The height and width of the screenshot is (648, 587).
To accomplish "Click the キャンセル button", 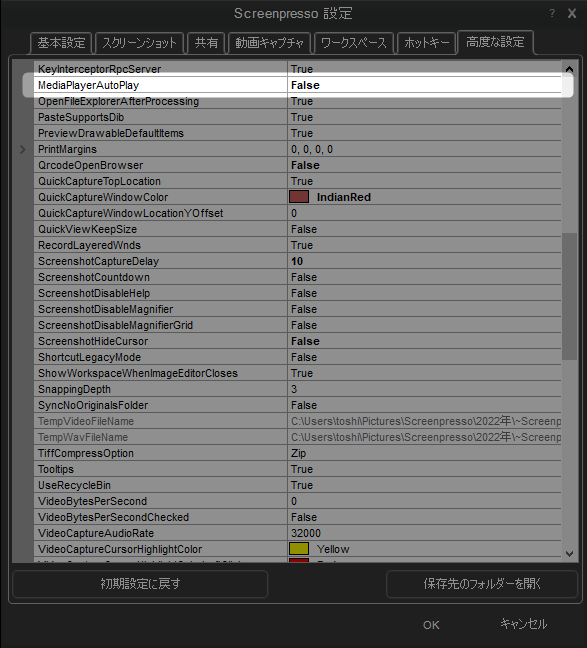I will 523,624.
